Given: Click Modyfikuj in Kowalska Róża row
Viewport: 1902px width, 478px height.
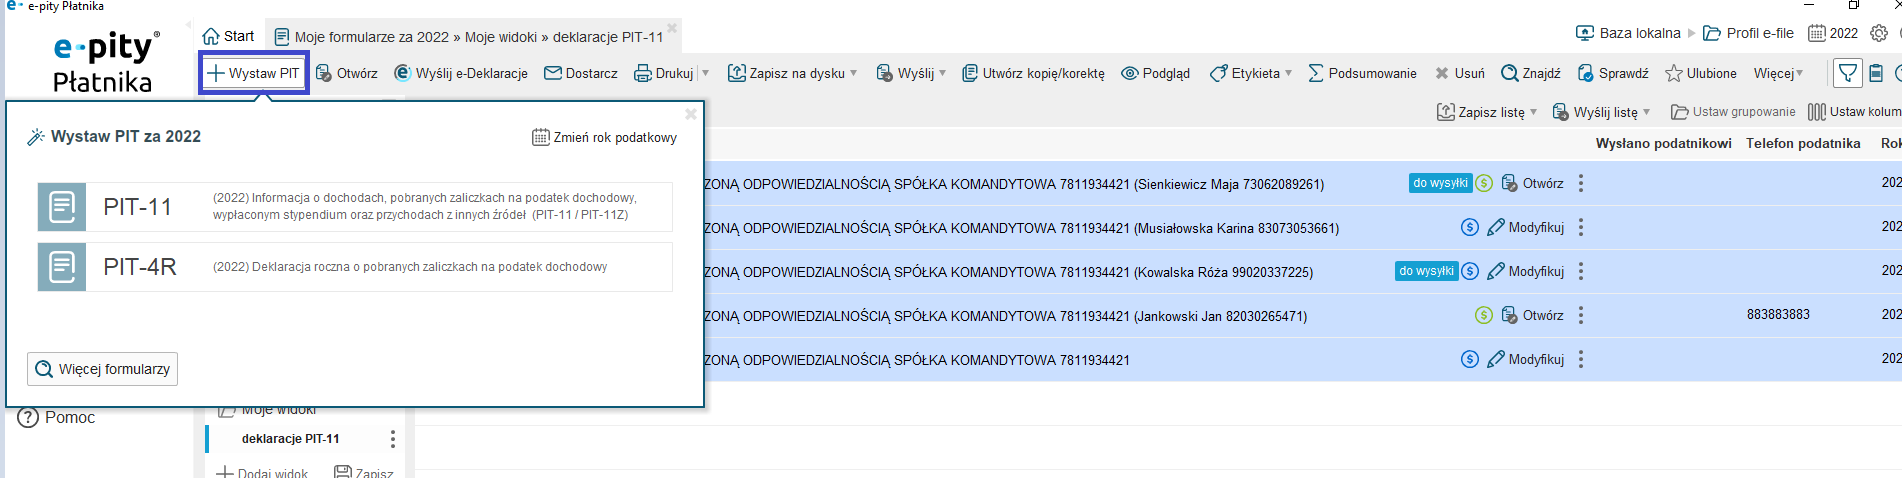Looking at the screenshot, I should point(1525,271).
